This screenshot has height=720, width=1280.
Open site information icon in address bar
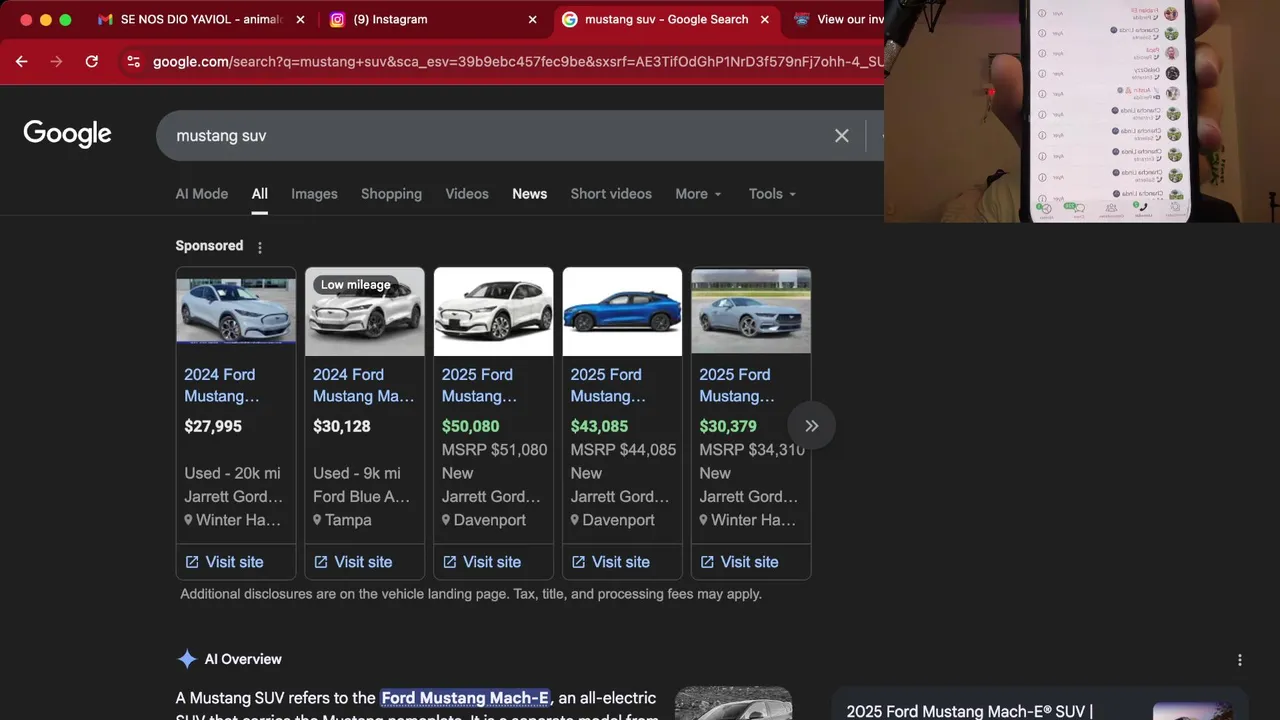(133, 61)
